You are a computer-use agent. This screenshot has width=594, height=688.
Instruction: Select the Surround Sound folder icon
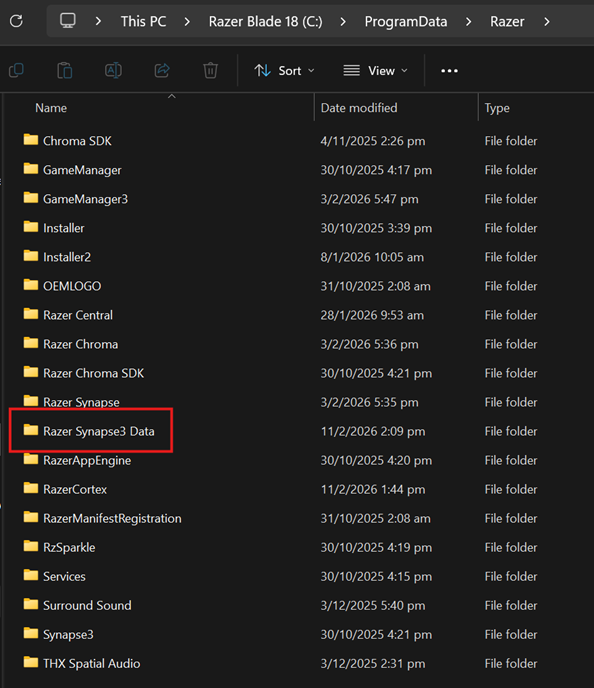pyautogui.click(x=31, y=604)
